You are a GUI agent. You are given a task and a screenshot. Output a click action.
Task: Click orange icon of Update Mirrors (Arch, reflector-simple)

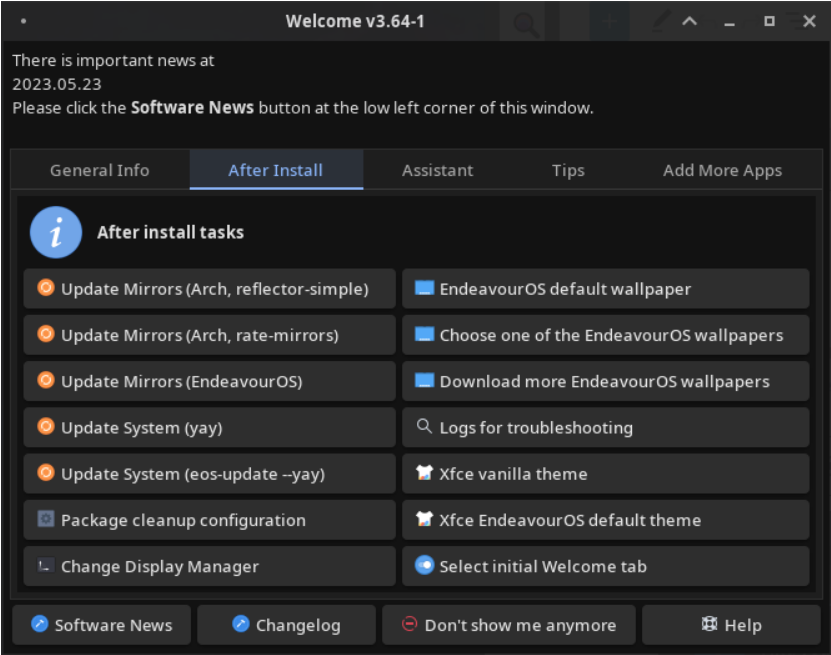pyautogui.click(x=46, y=288)
